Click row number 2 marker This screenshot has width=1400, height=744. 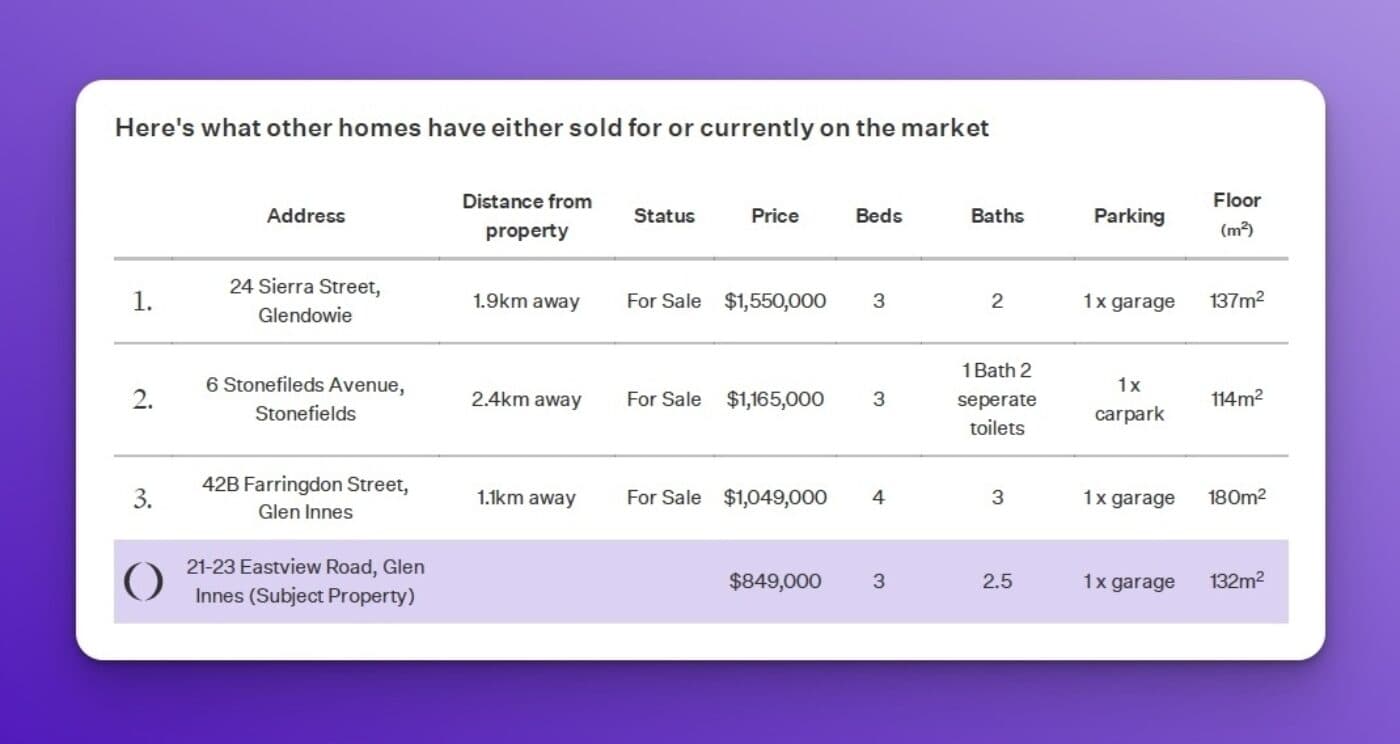pos(142,400)
